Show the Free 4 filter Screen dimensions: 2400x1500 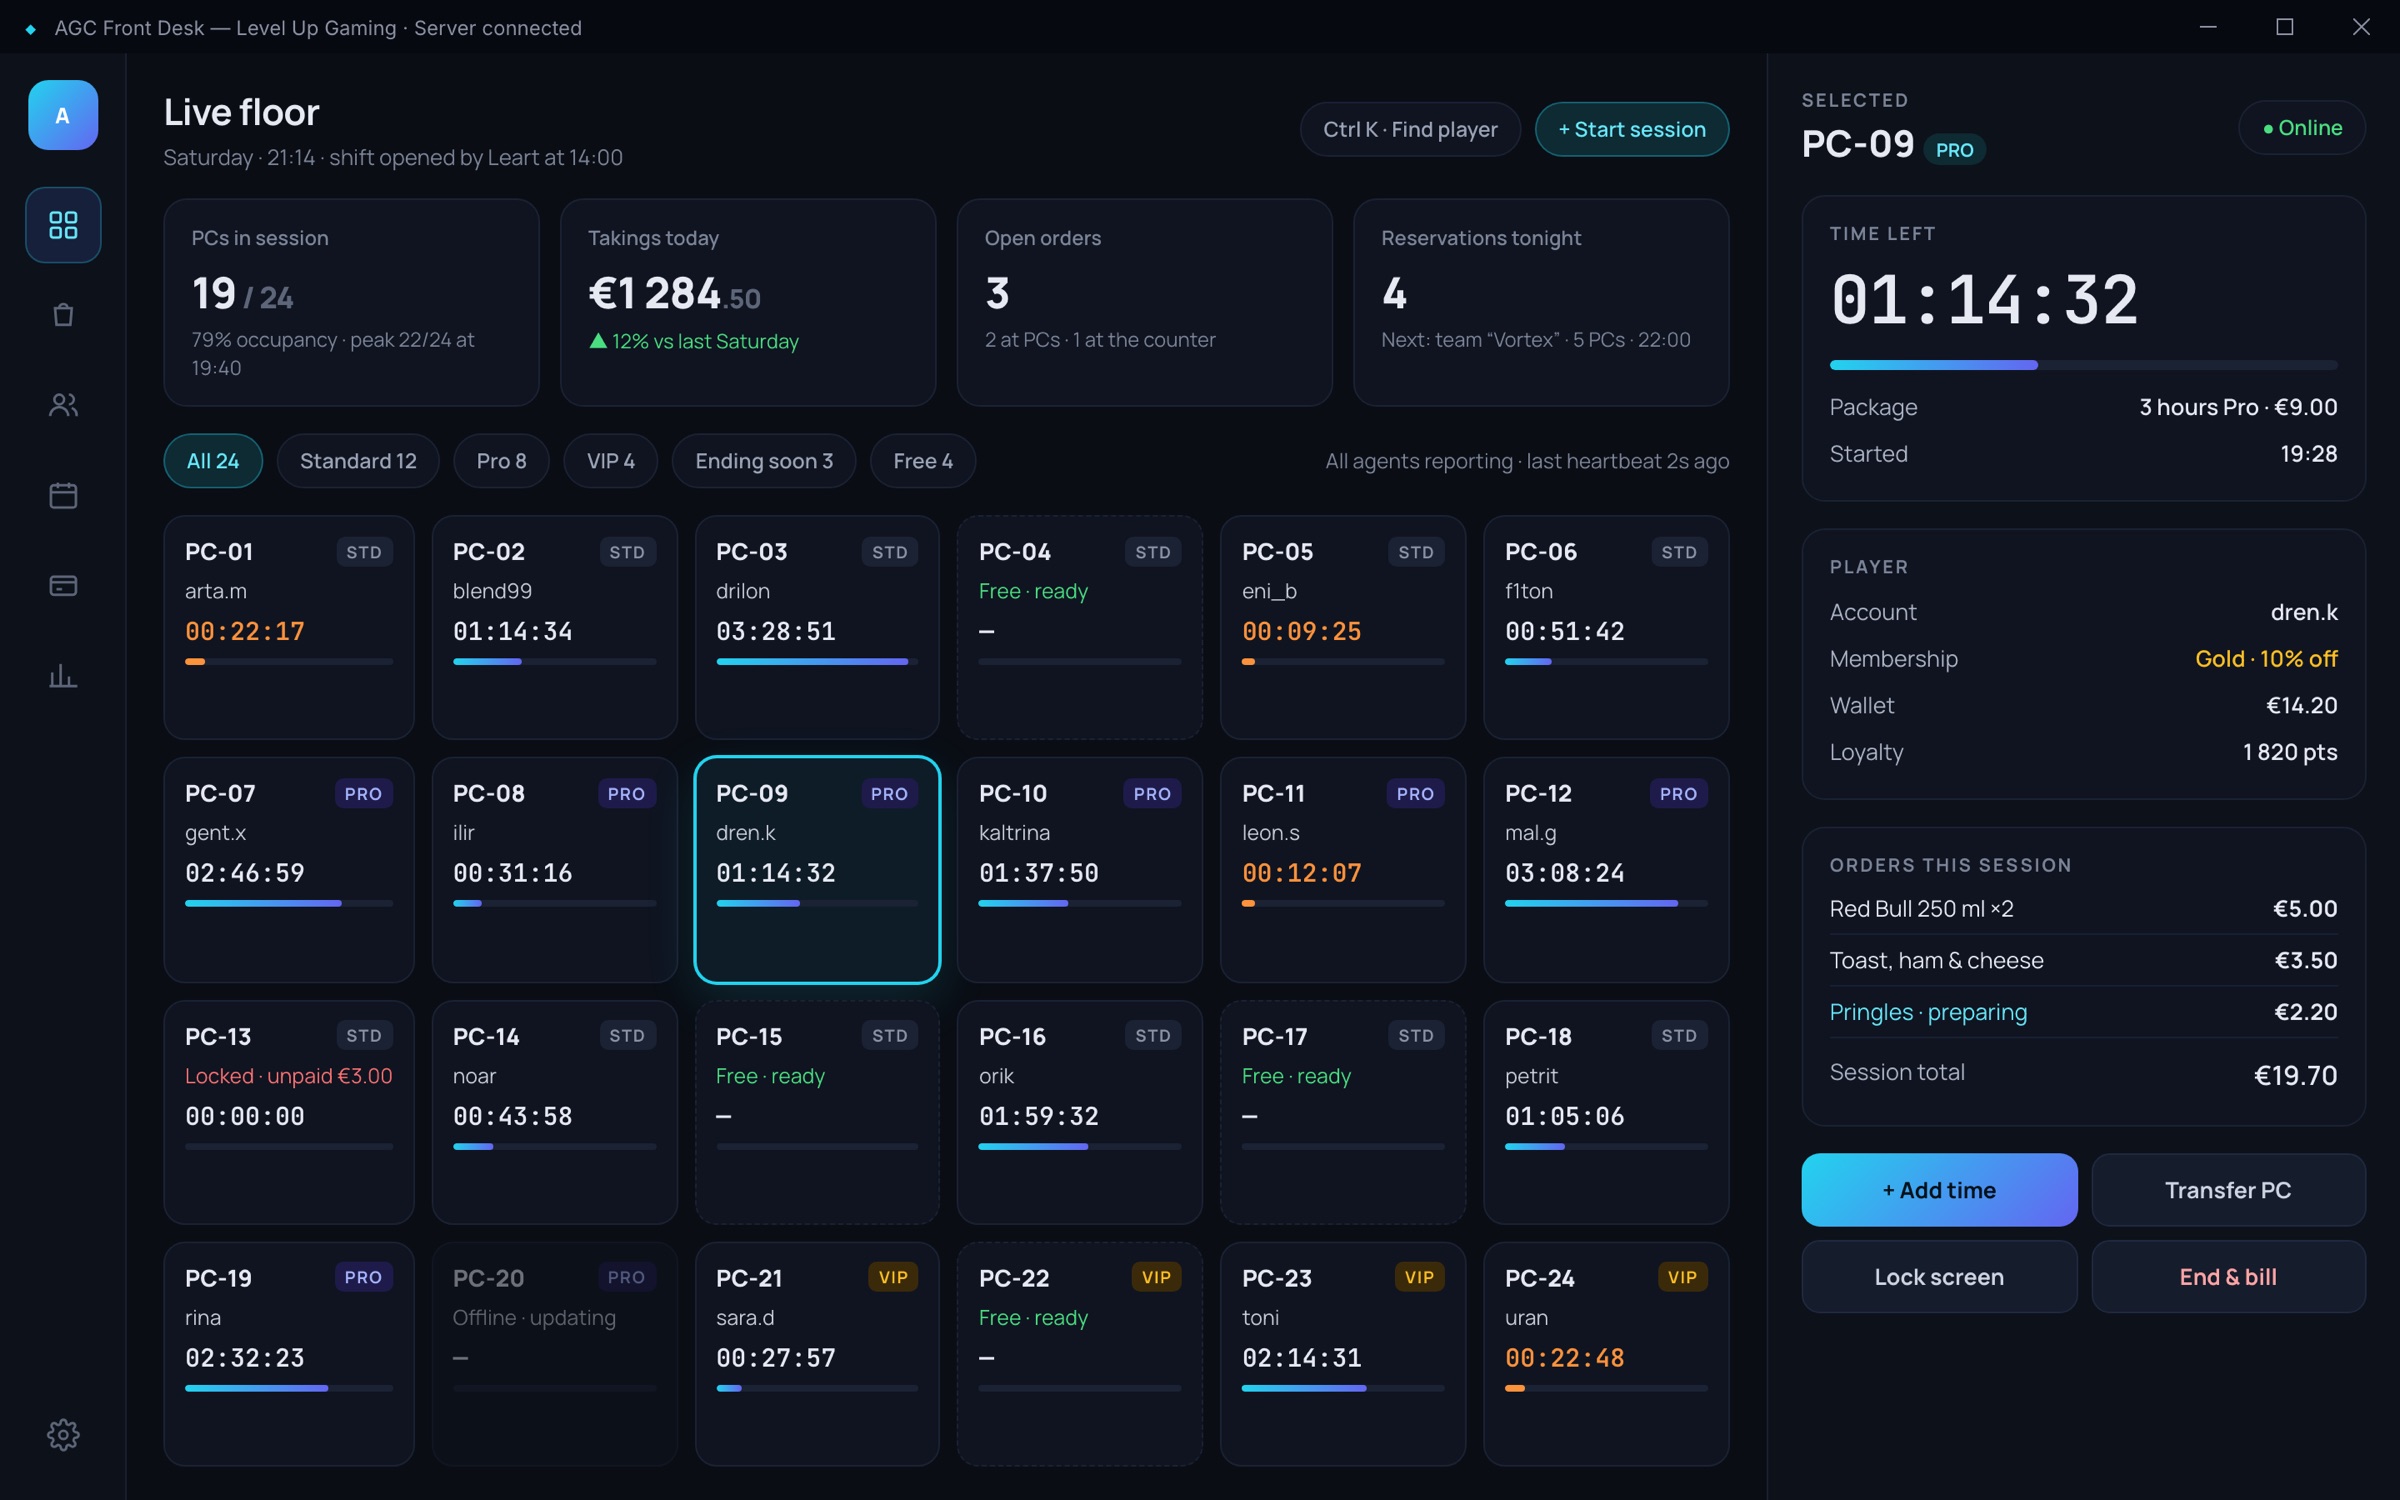[x=923, y=461]
